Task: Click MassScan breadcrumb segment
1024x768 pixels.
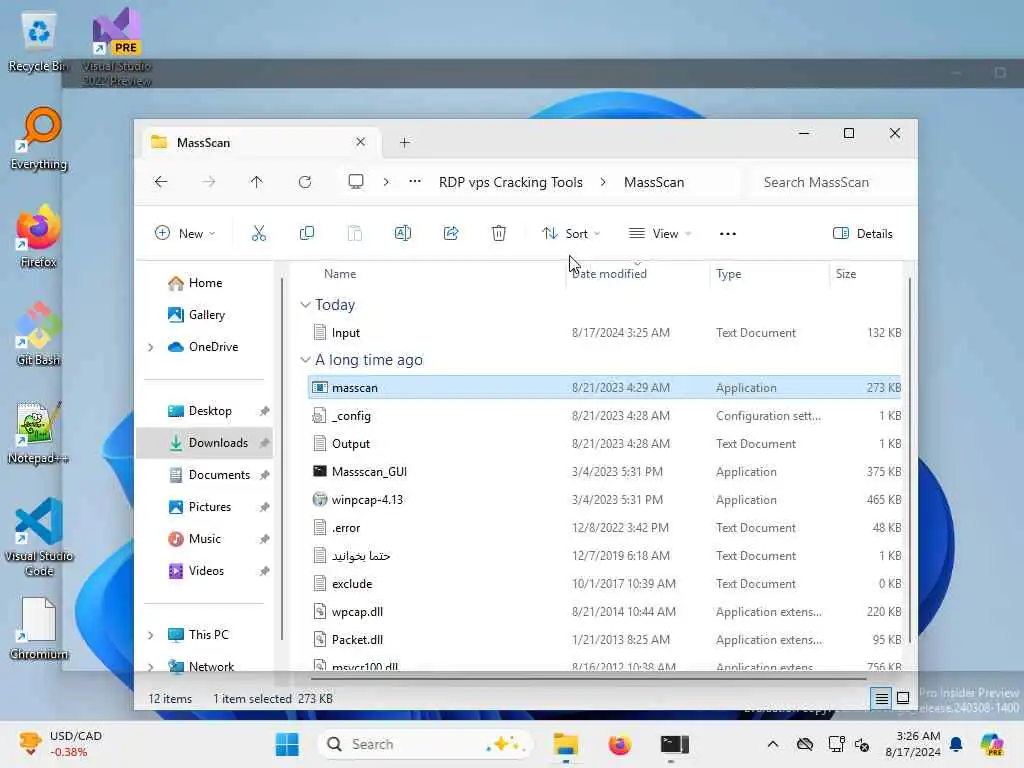Action: (x=654, y=182)
